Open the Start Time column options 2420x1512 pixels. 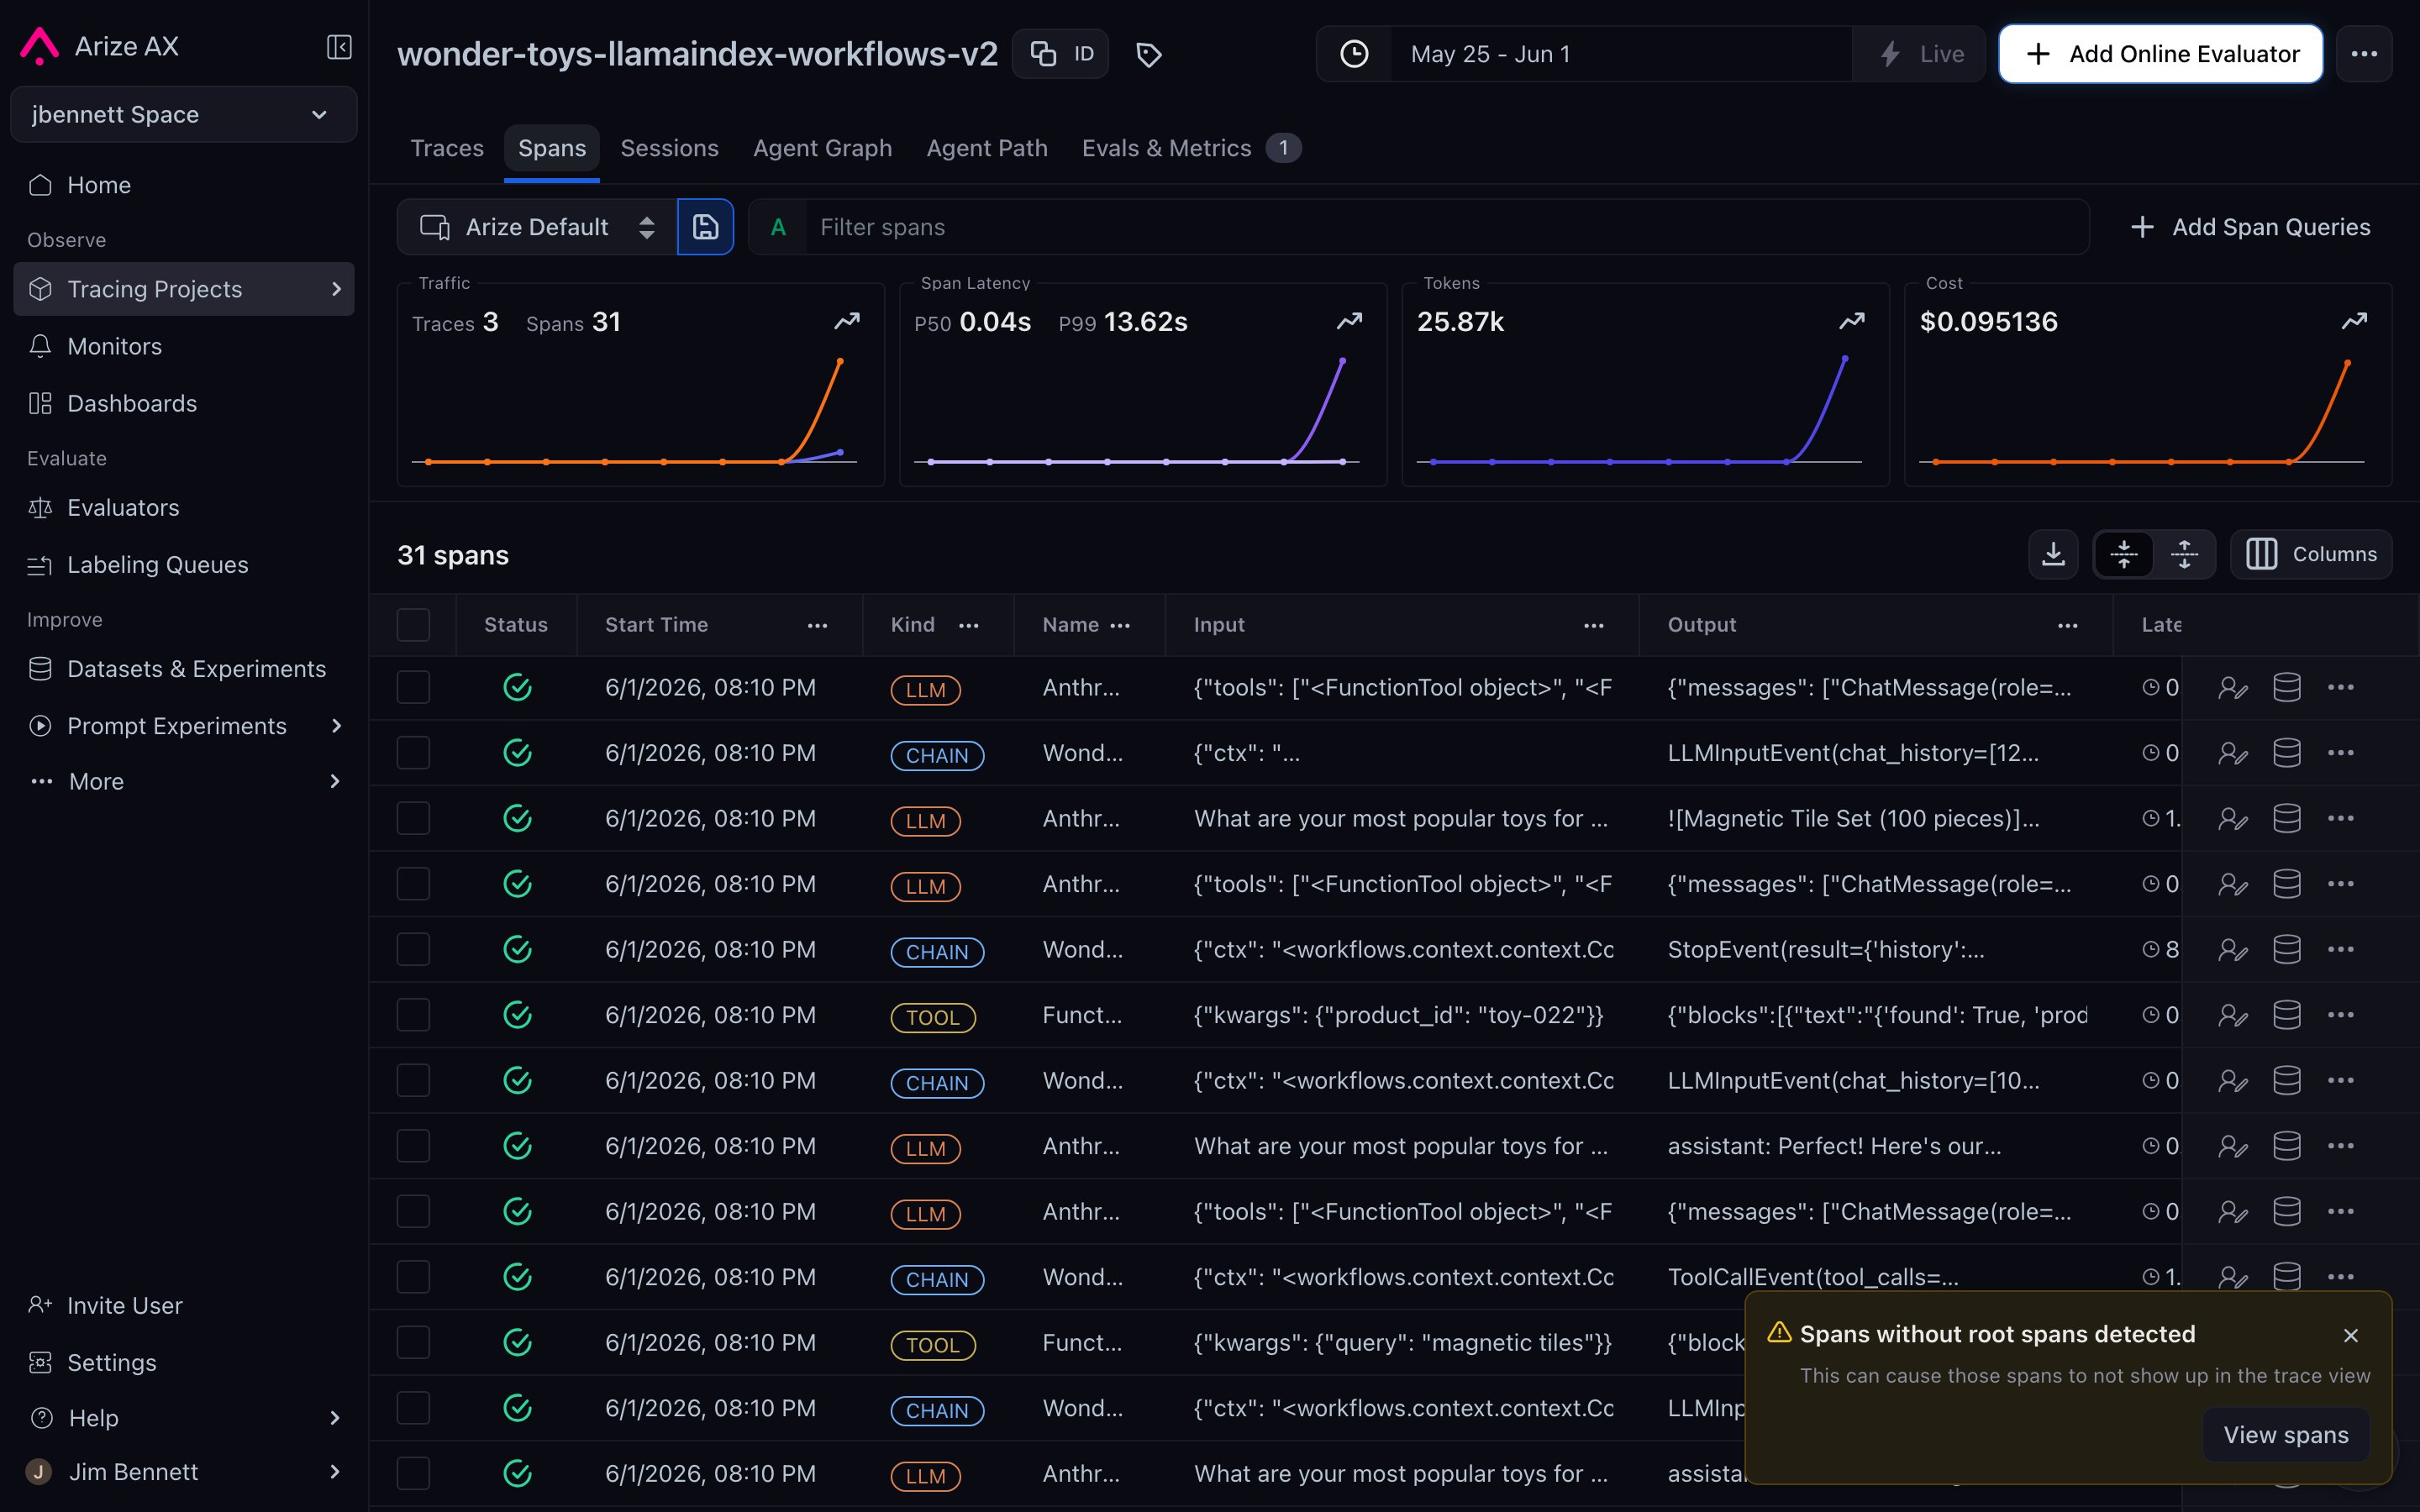(x=817, y=625)
